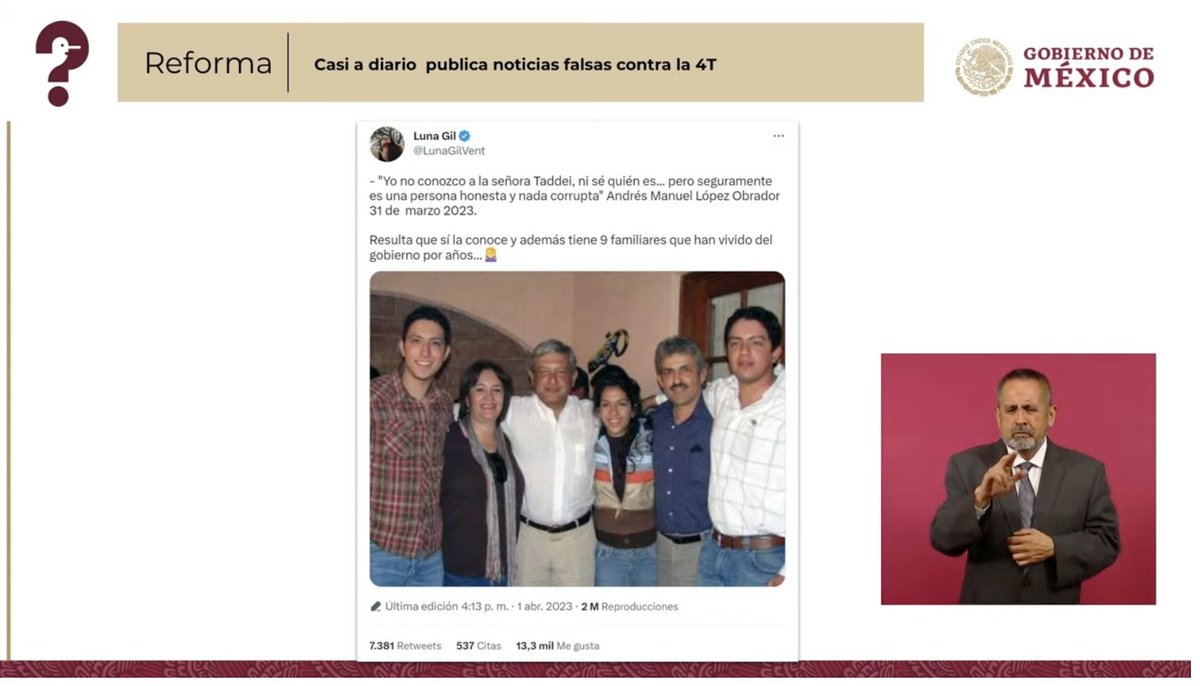Click the tweet text quoting López Obrador
The width and height of the screenshot is (1200, 686).
coord(574,196)
